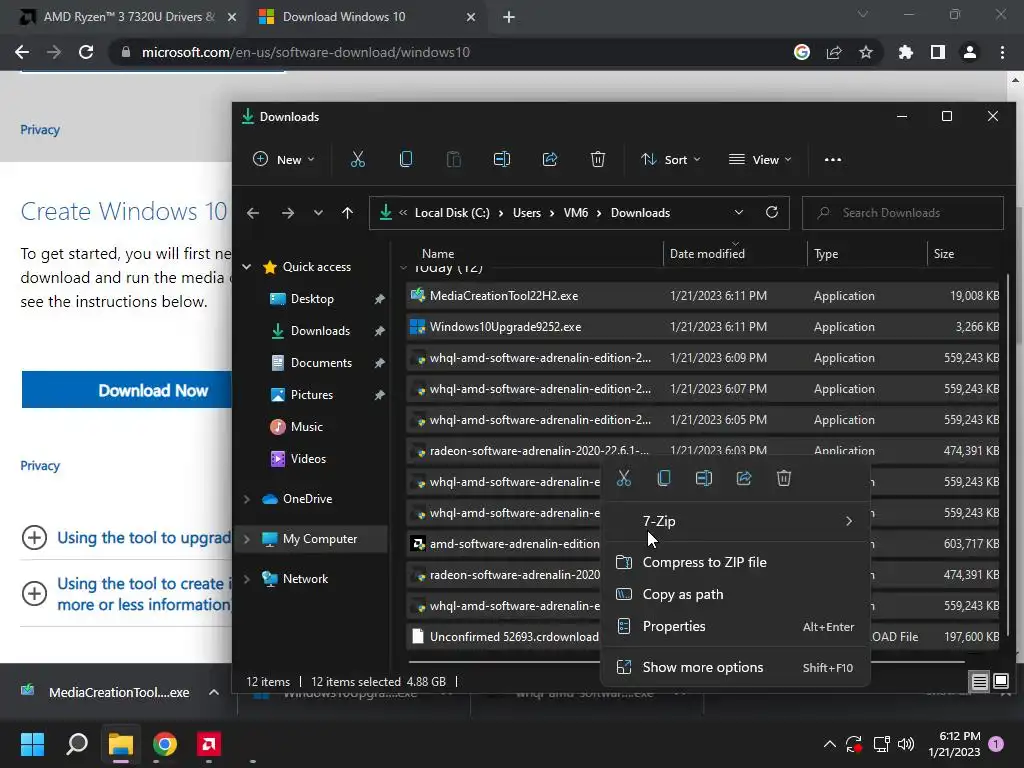Refresh the Downloads folder view

pos(771,212)
